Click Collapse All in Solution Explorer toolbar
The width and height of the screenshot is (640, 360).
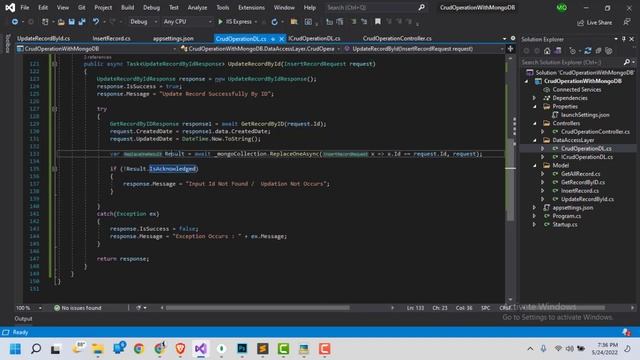pyautogui.click(x=598, y=51)
